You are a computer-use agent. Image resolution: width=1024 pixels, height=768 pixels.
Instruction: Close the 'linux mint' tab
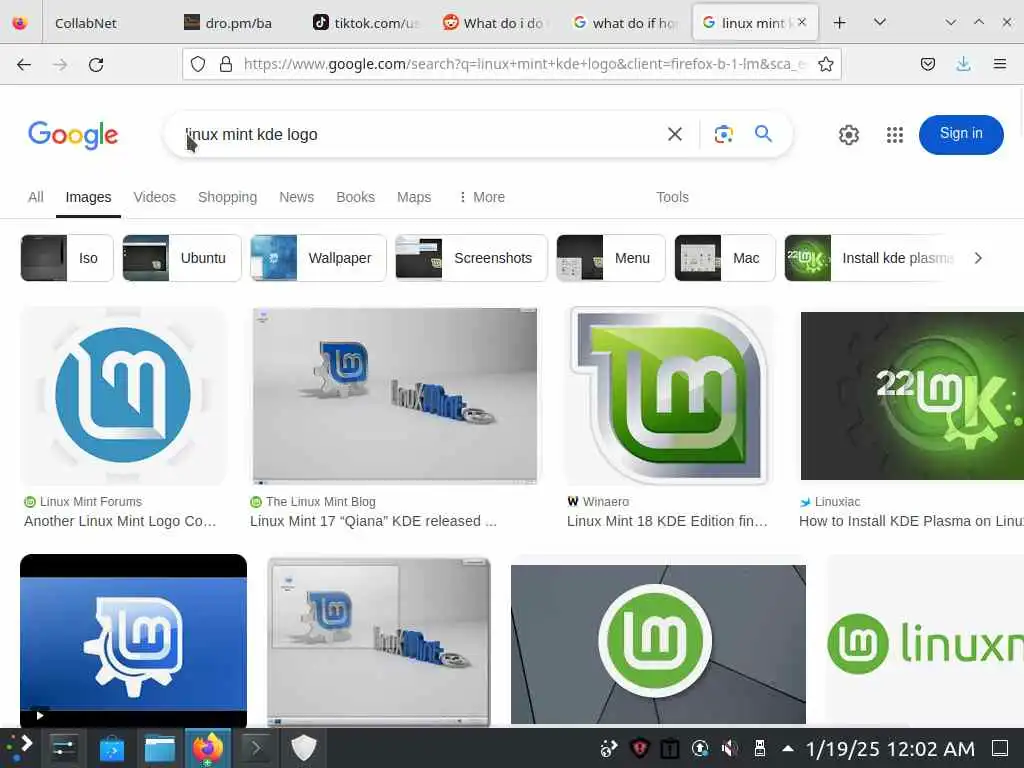point(802,22)
